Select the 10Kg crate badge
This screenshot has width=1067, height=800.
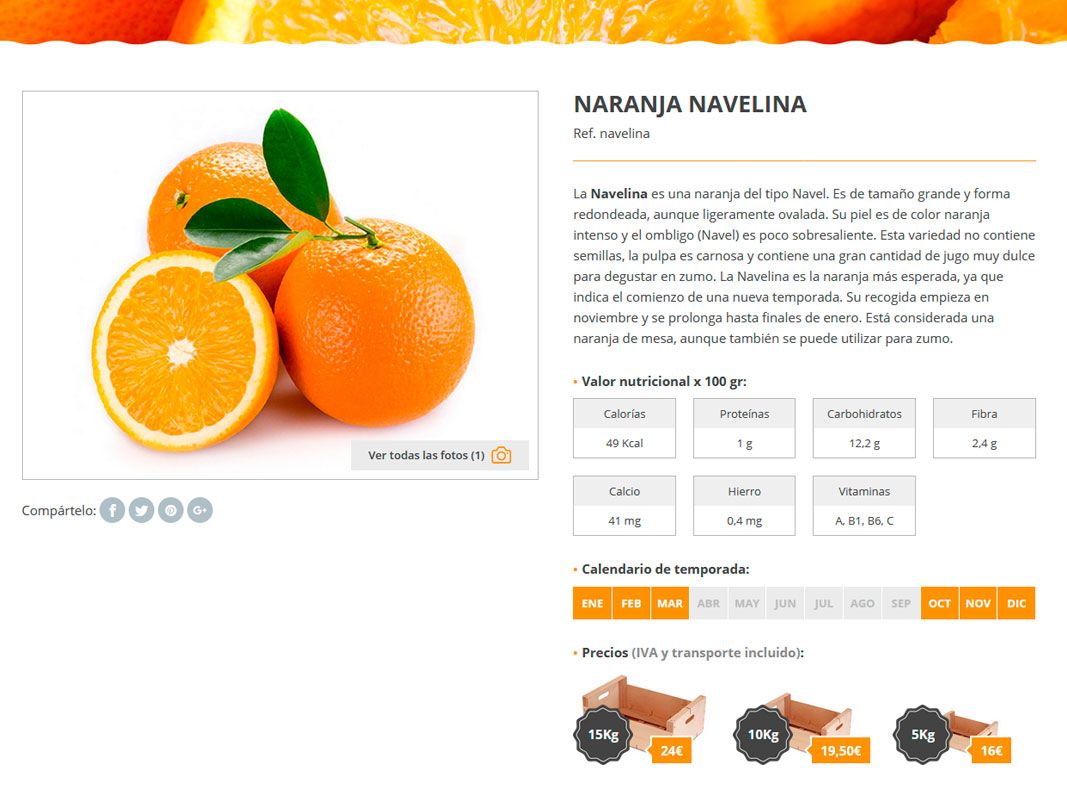[763, 735]
